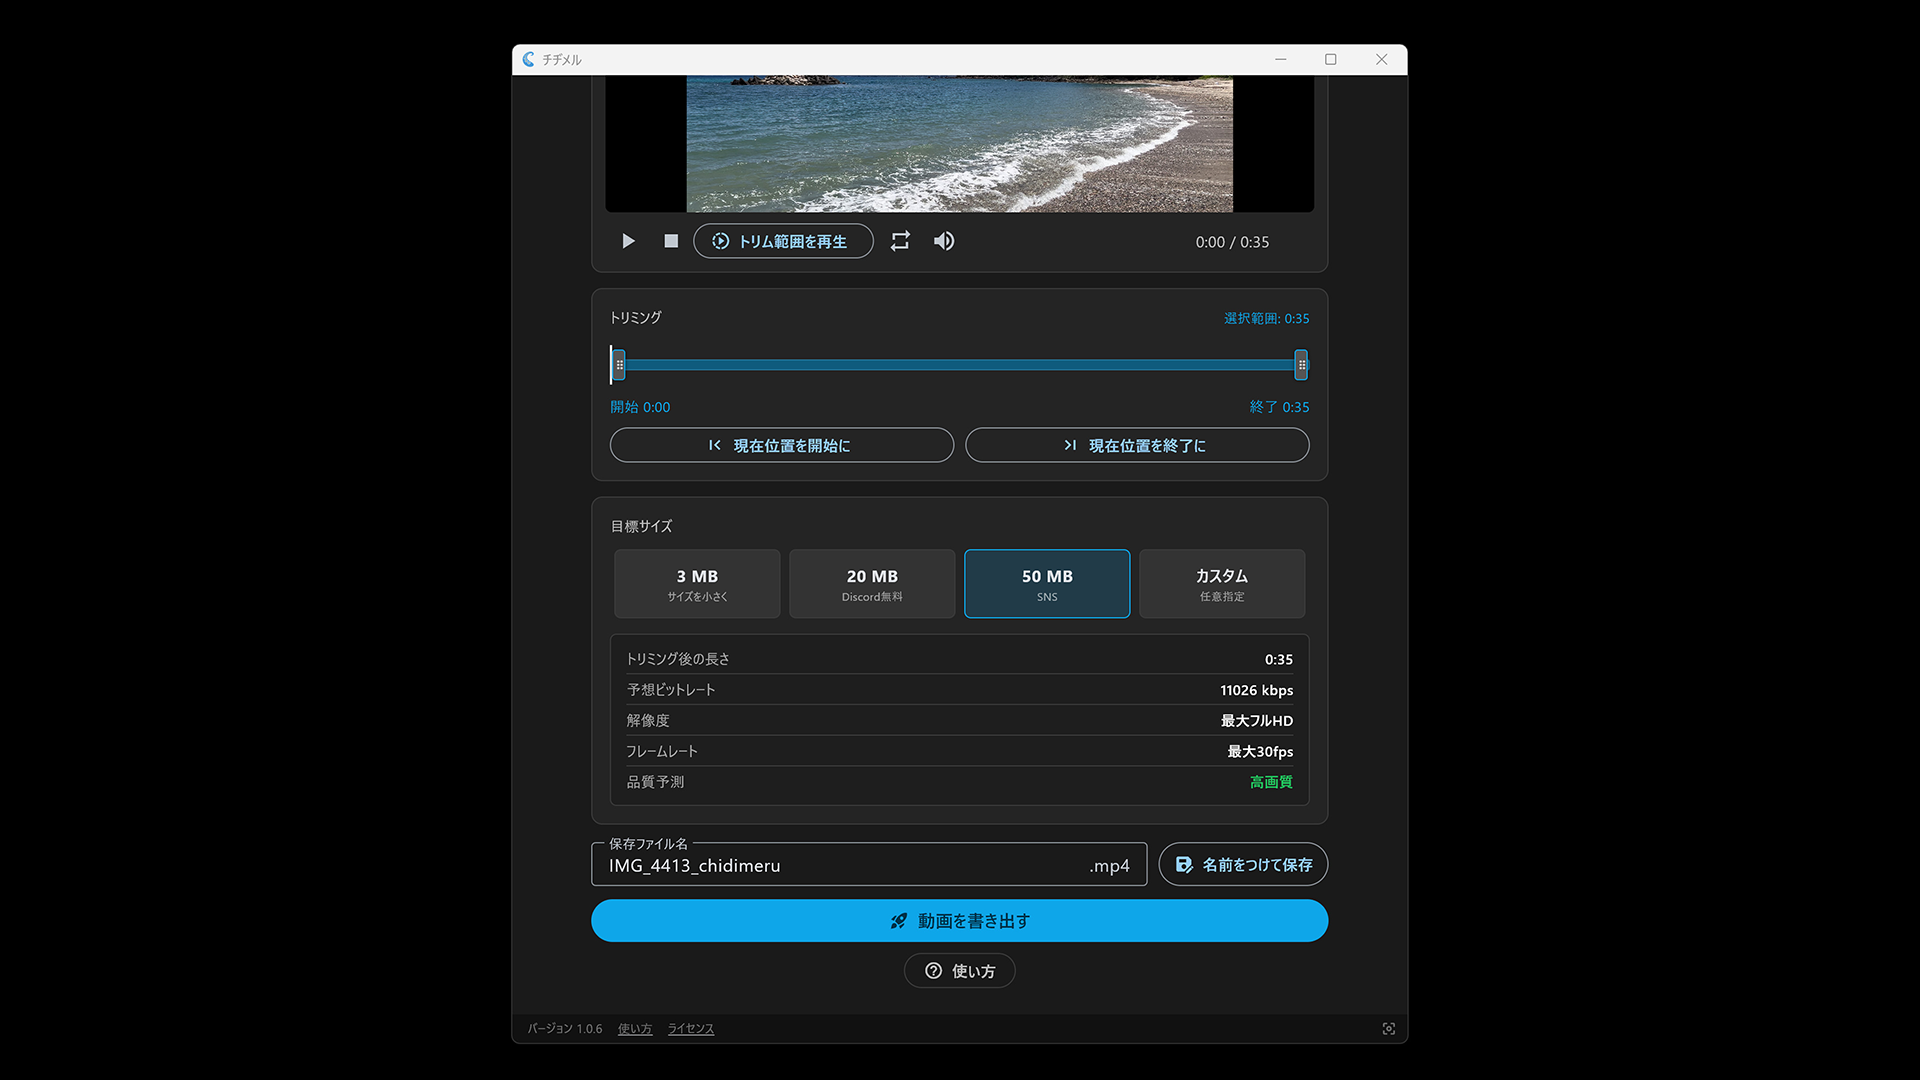Mute the volume speaker icon
Viewport: 1920px width, 1080px height.
coord(944,241)
